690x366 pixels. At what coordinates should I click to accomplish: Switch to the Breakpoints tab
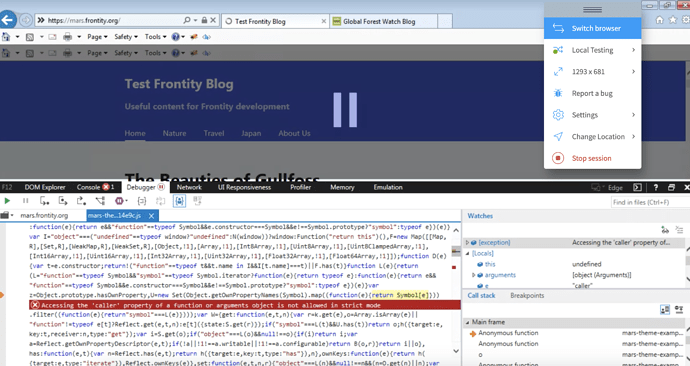coord(527,296)
